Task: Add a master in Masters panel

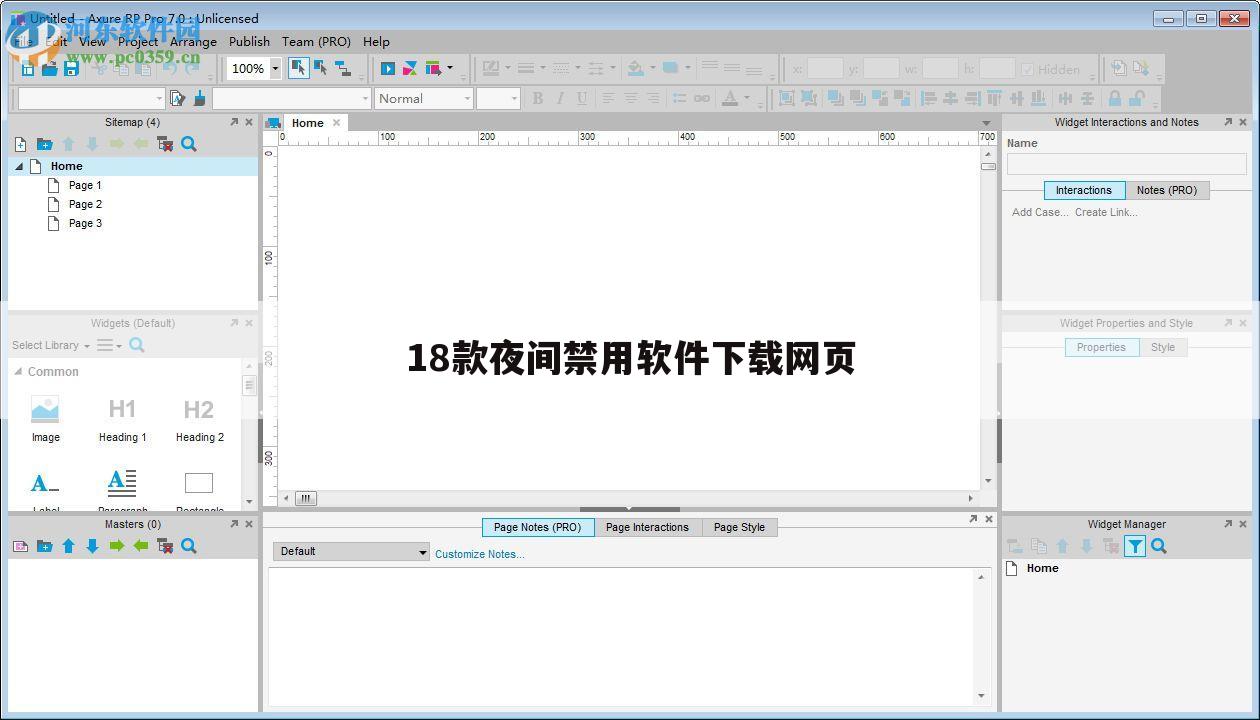Action: pos(20,546)
